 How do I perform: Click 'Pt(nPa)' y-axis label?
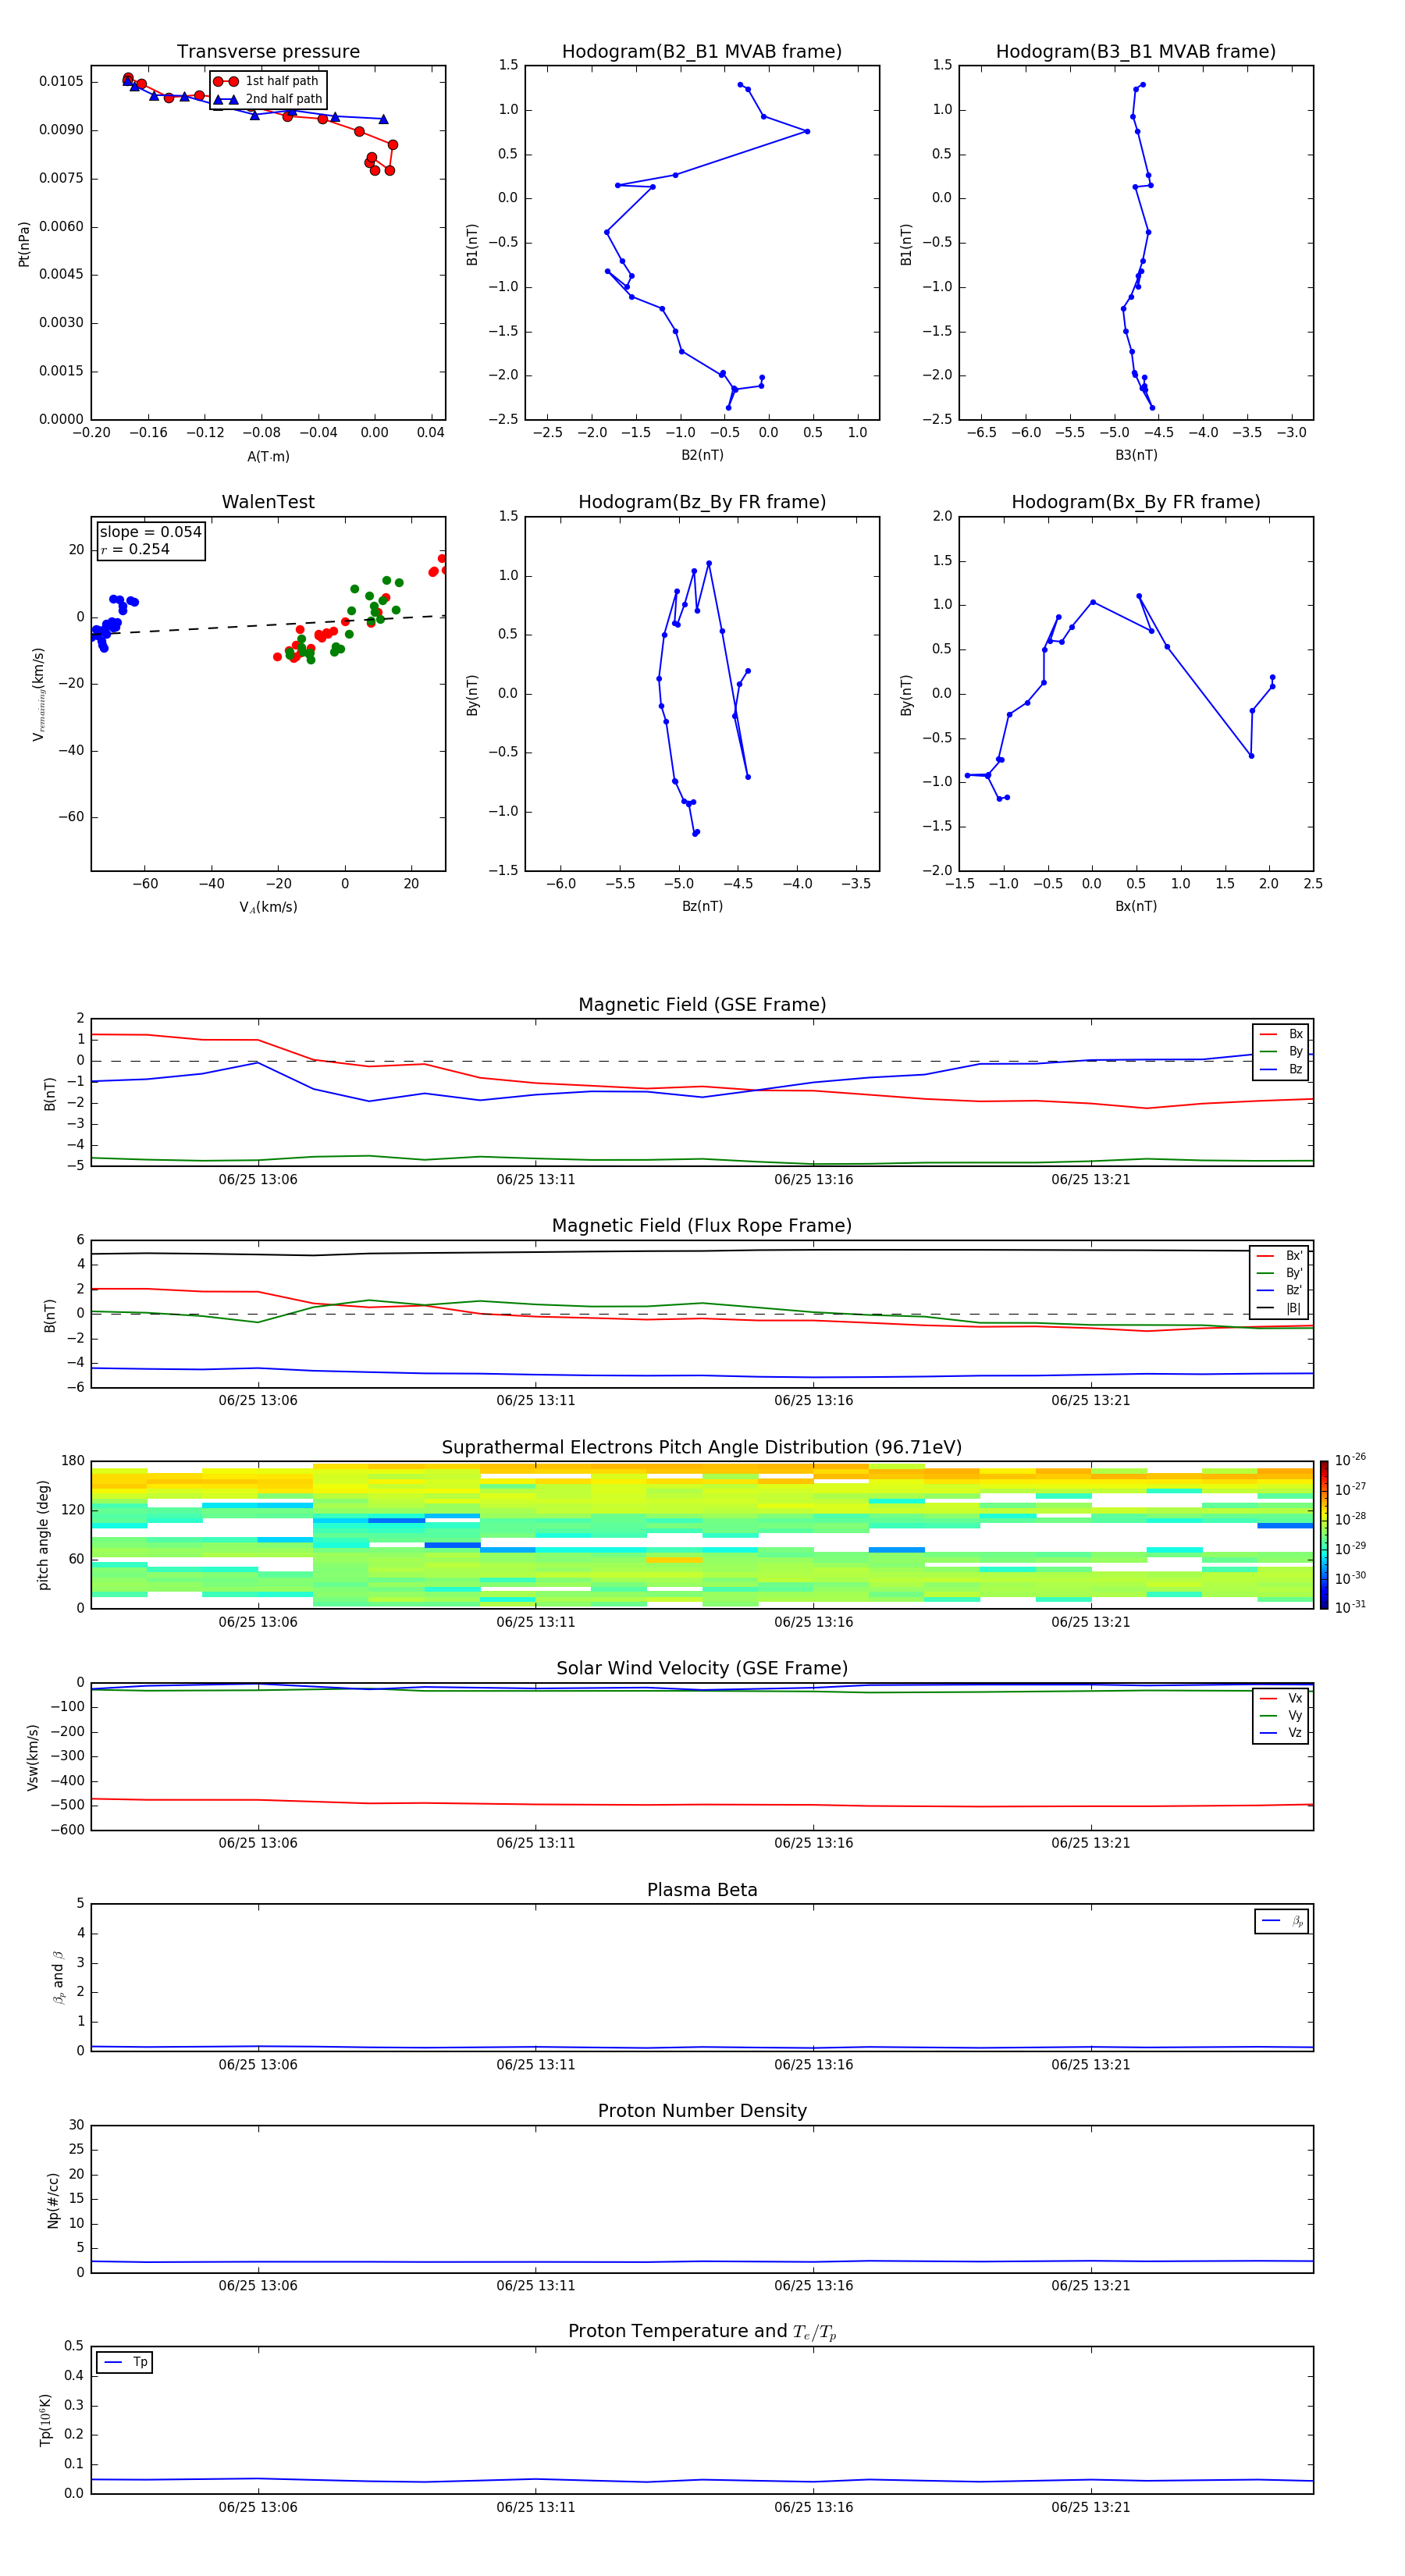click(24, 243)
